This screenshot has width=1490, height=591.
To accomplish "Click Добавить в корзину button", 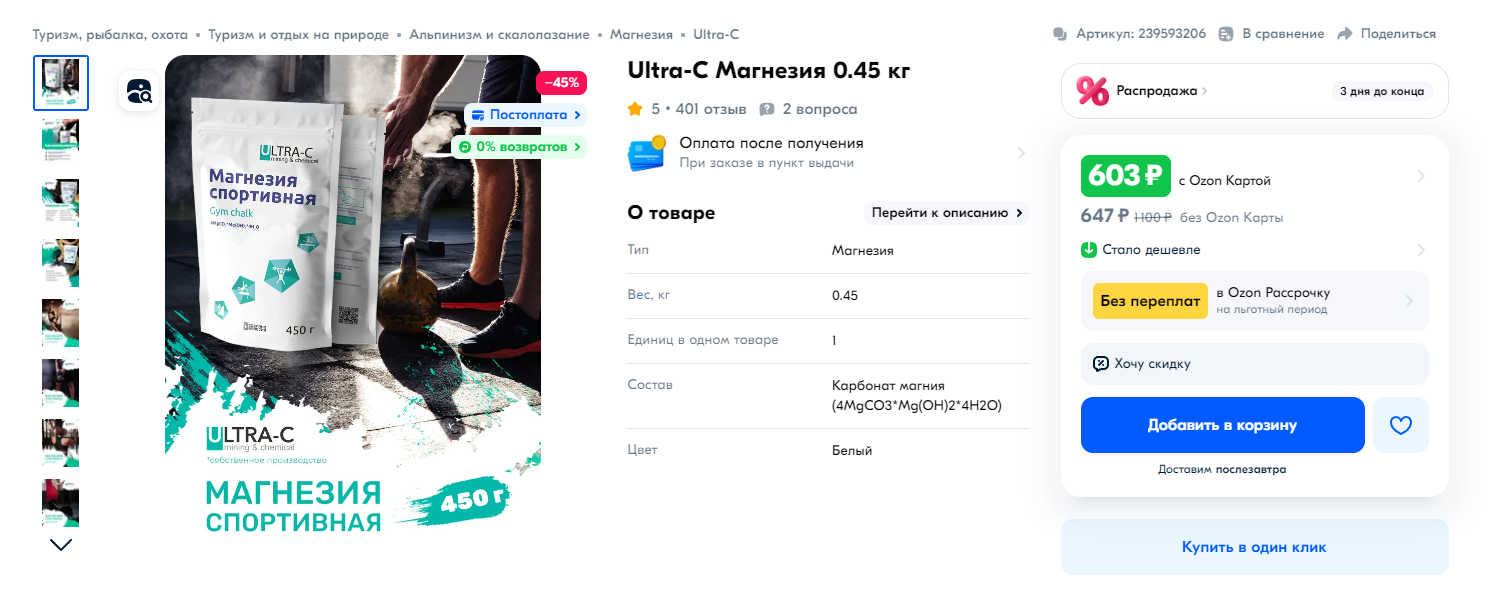I will pos(1222,425).
